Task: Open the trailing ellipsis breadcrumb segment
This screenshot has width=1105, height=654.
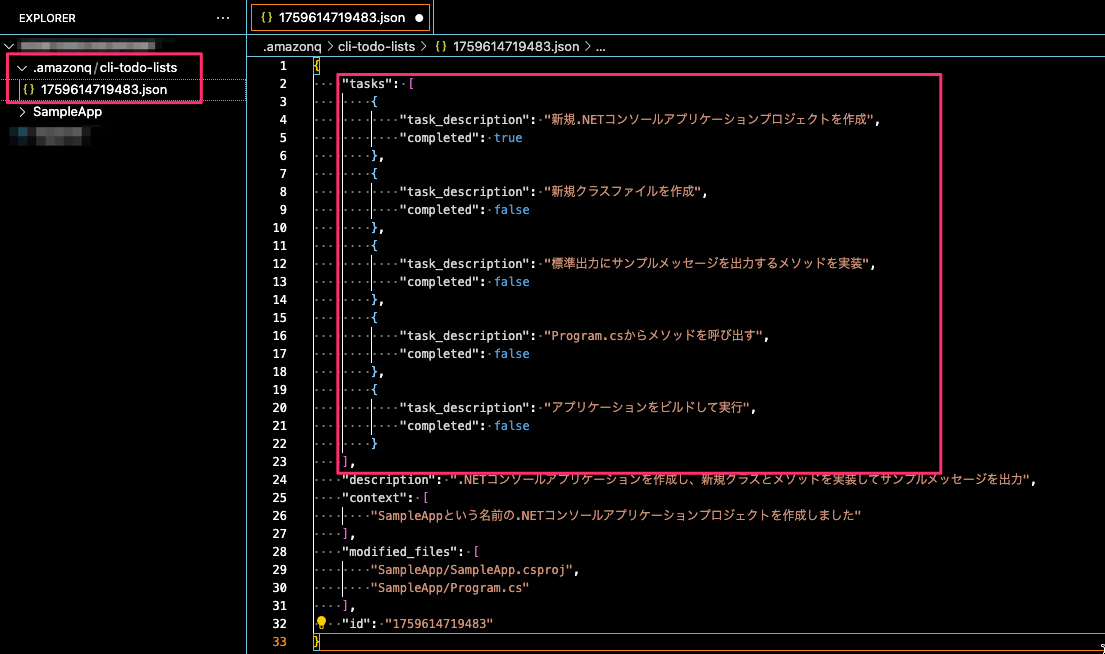Action: [600, 46]
